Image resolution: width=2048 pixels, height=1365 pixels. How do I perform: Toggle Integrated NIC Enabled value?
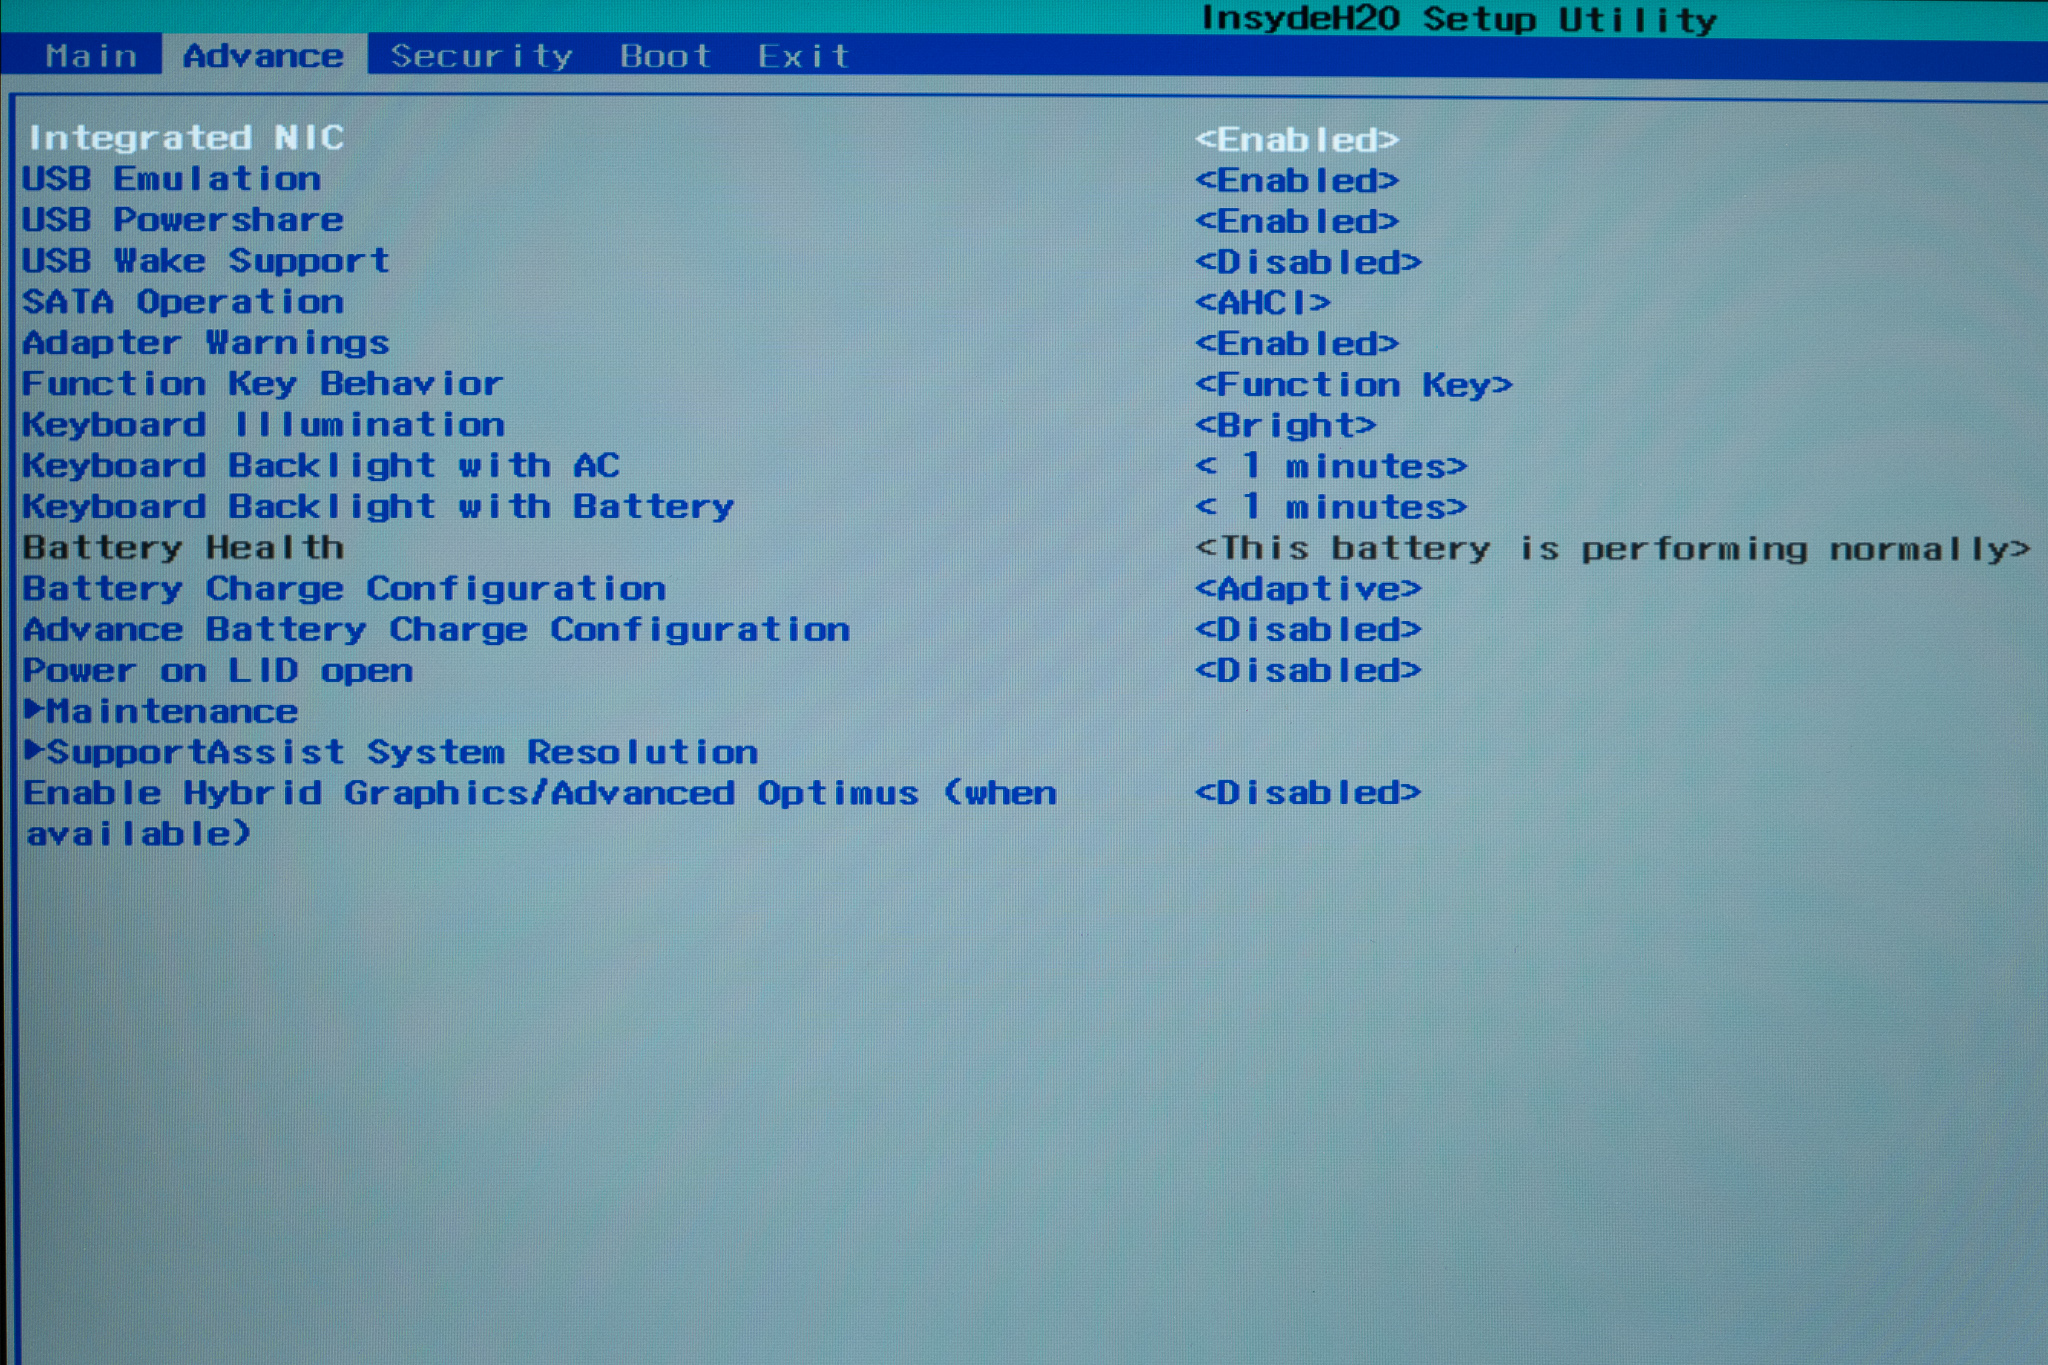1297,139
